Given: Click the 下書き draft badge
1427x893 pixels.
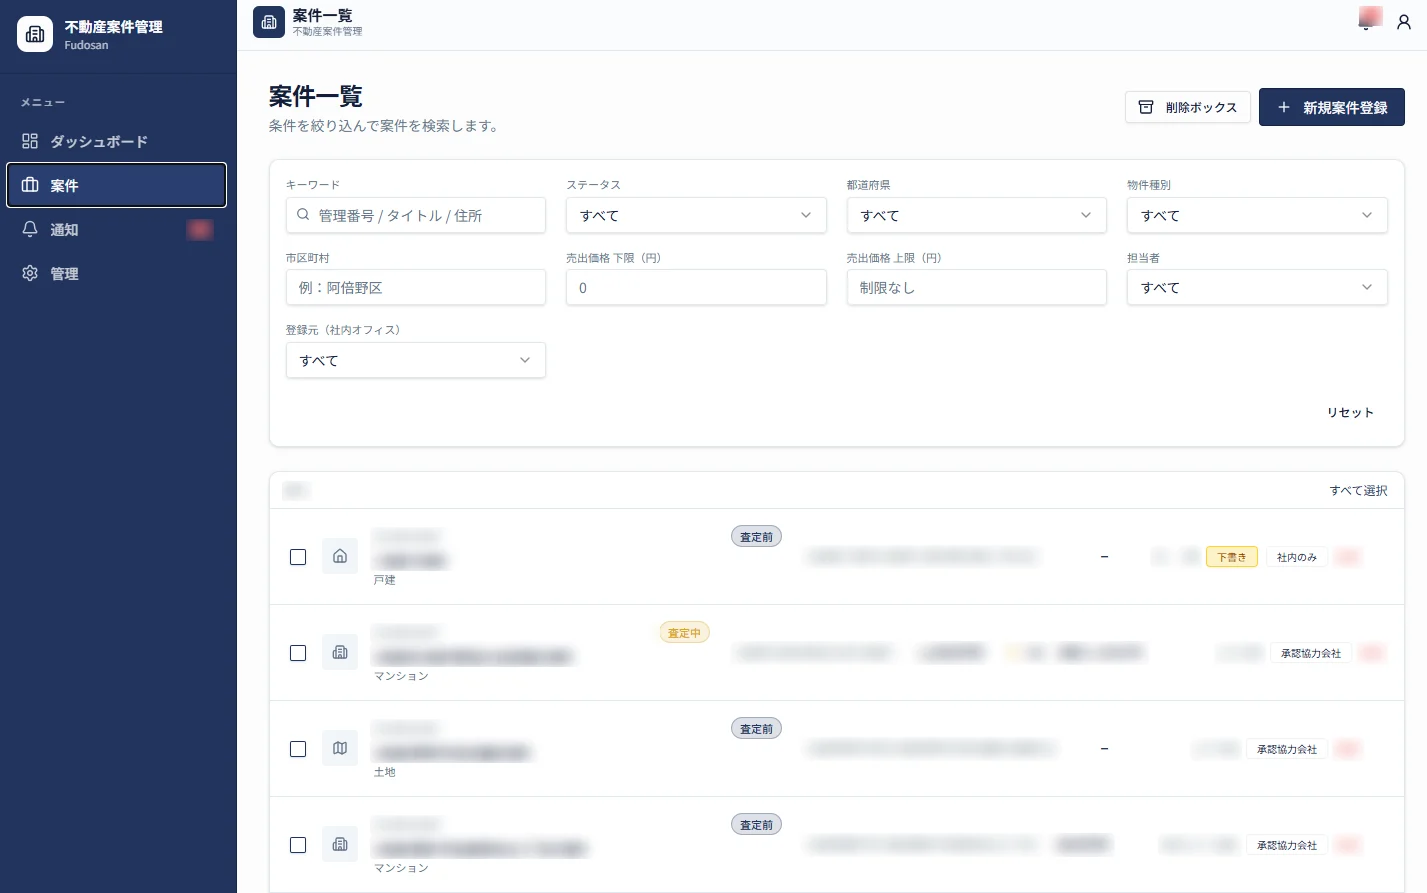Looking at the screenshot, I should pos(1232,557).
